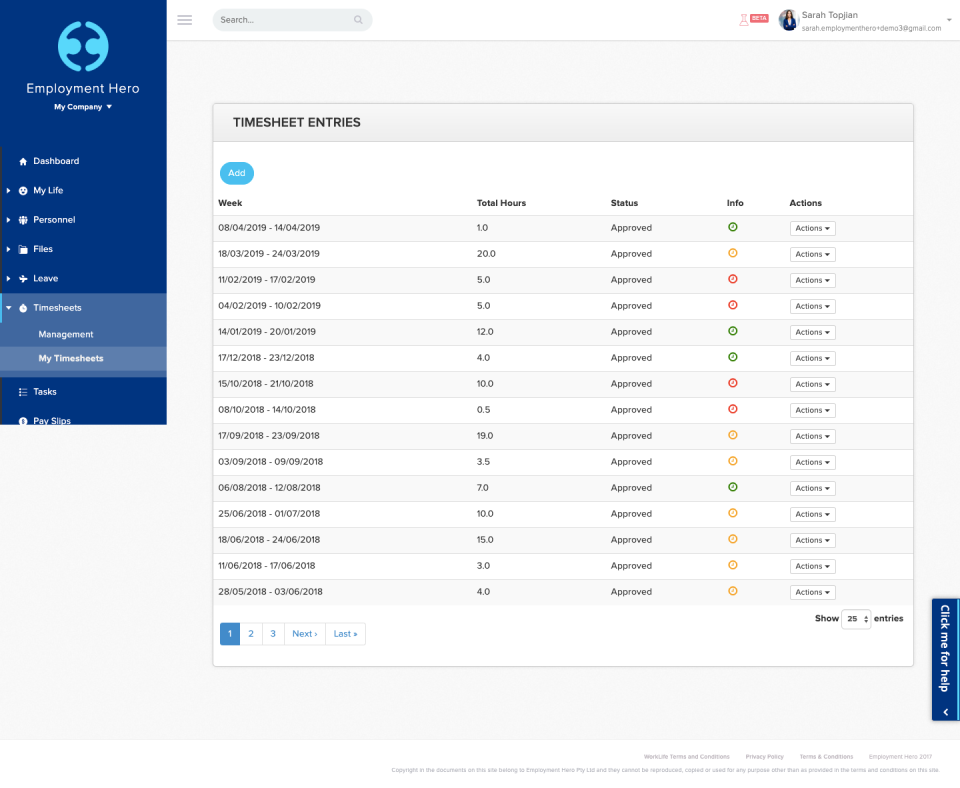Open Actions dropdown for 14/01/2019 week

(x=812, y=332)
